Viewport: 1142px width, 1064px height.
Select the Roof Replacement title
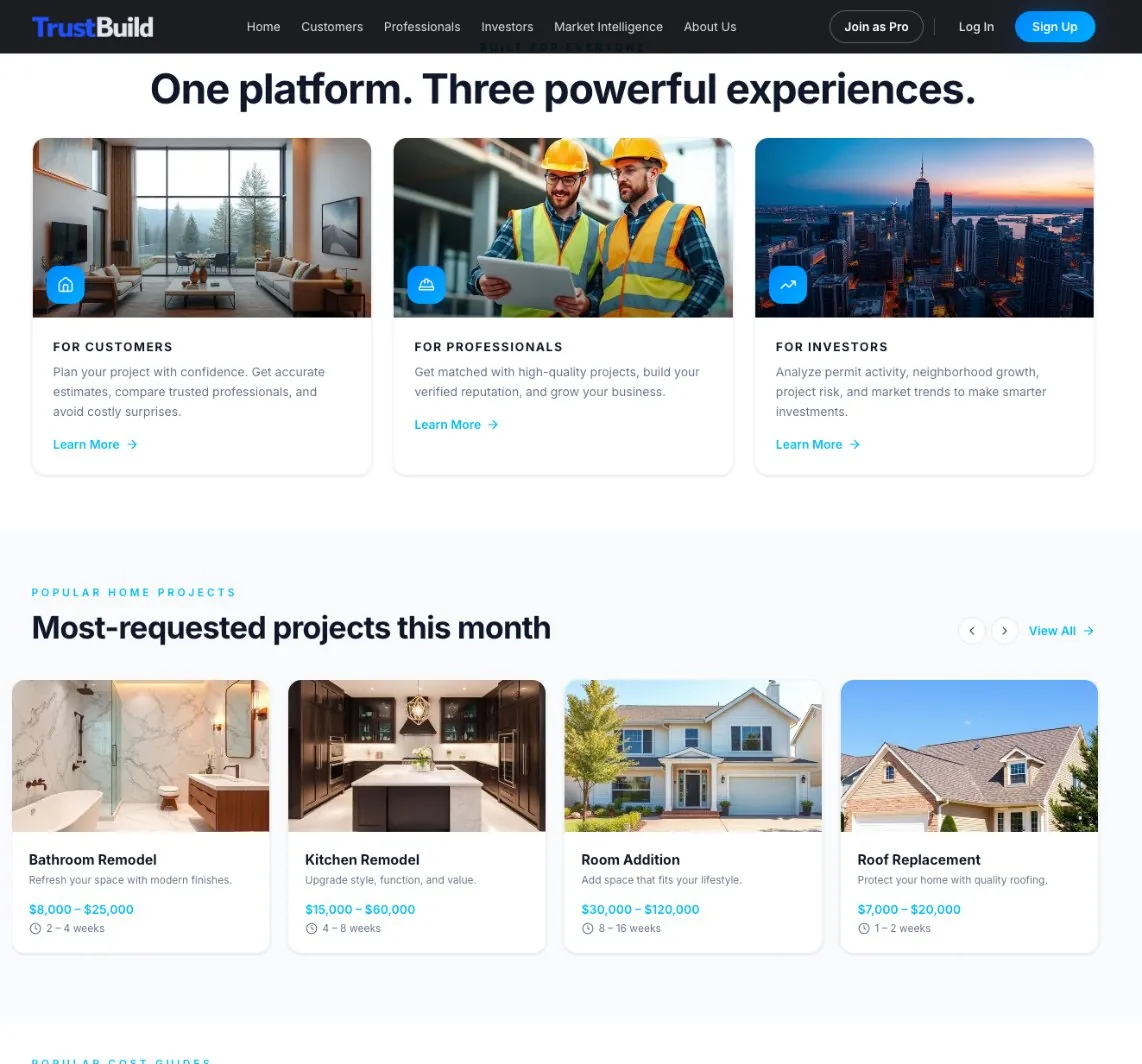(x=918, y=859)
